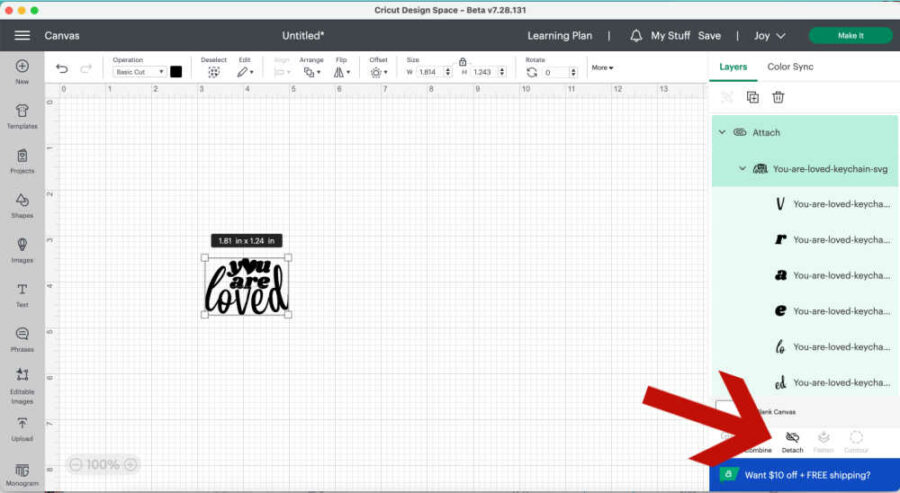Click the Deselect button in toolbar
The width and height of the screenshot is (900, 493).
coord(213,69)
